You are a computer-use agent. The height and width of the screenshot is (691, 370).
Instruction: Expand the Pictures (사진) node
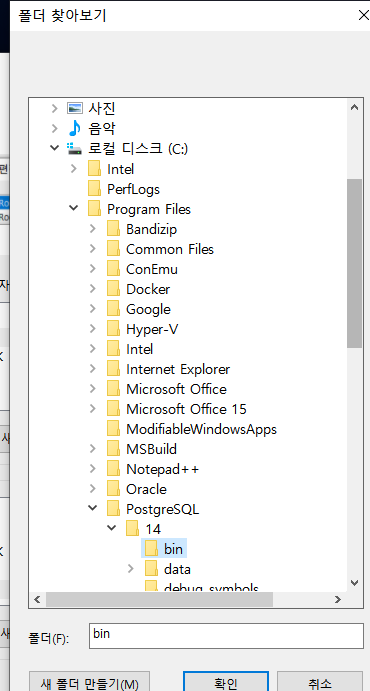pyautogui.click(x=54, y=108)
